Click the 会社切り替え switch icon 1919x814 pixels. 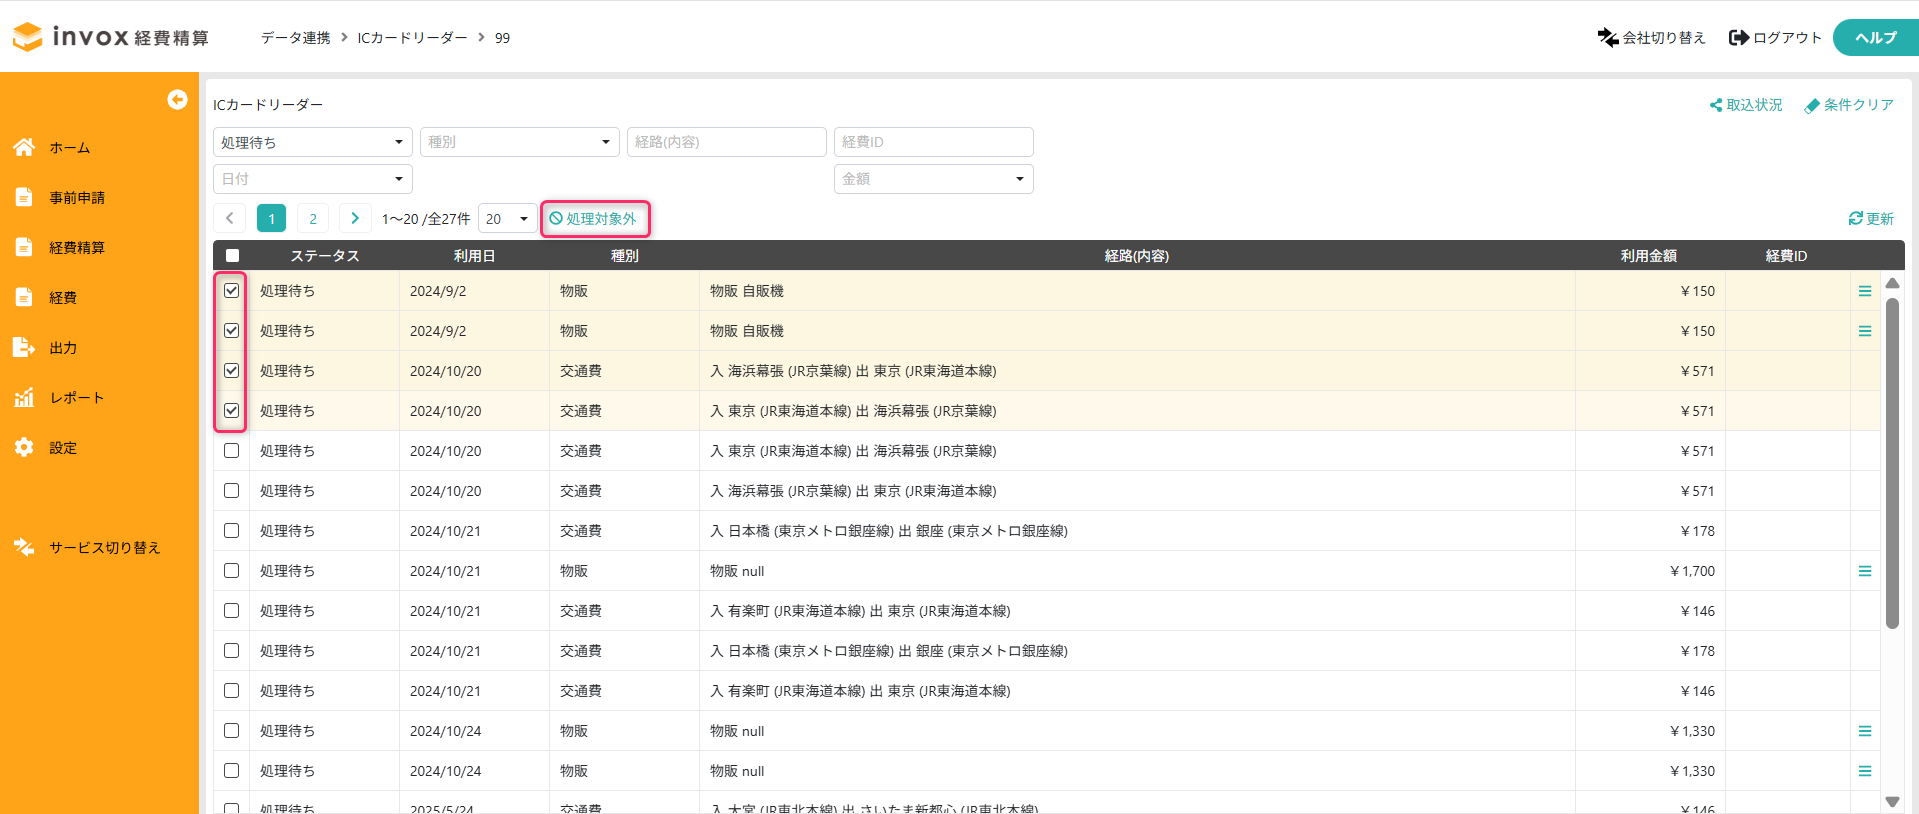(1607, 37)
